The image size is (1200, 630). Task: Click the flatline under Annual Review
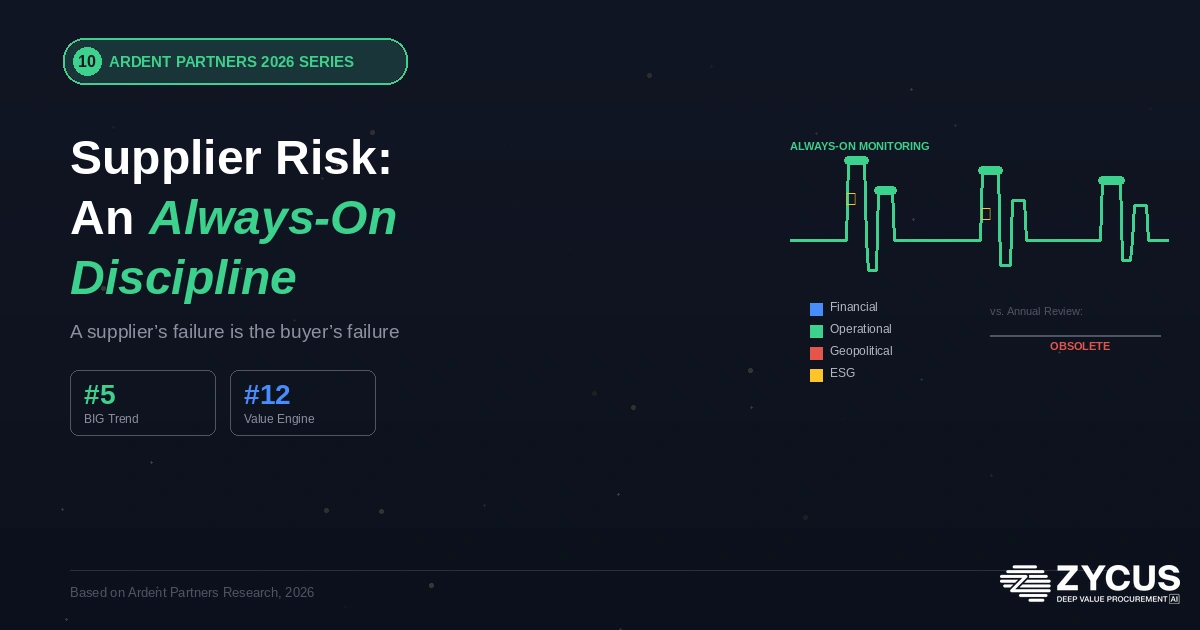coord(1076,334)
